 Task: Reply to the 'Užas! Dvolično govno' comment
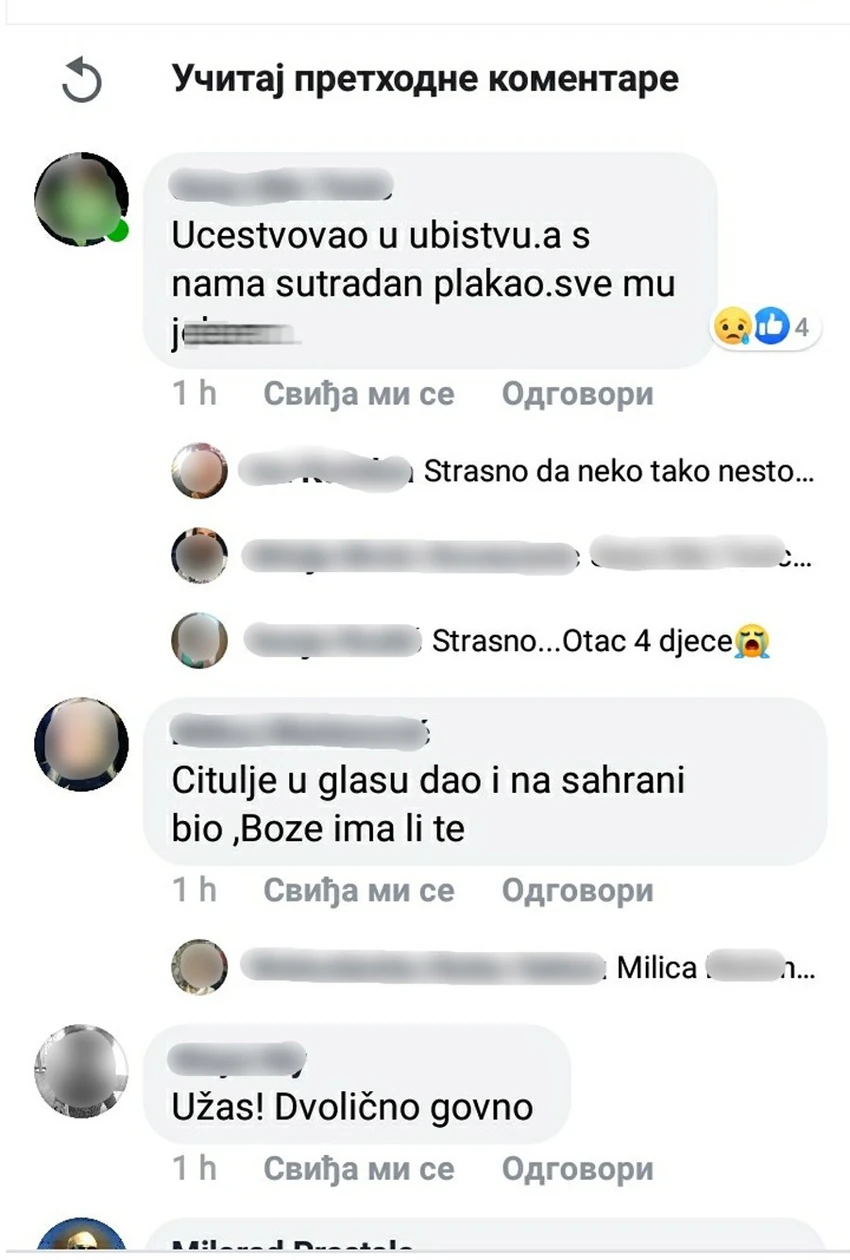pyautogui.click(x=577, y=1168)
